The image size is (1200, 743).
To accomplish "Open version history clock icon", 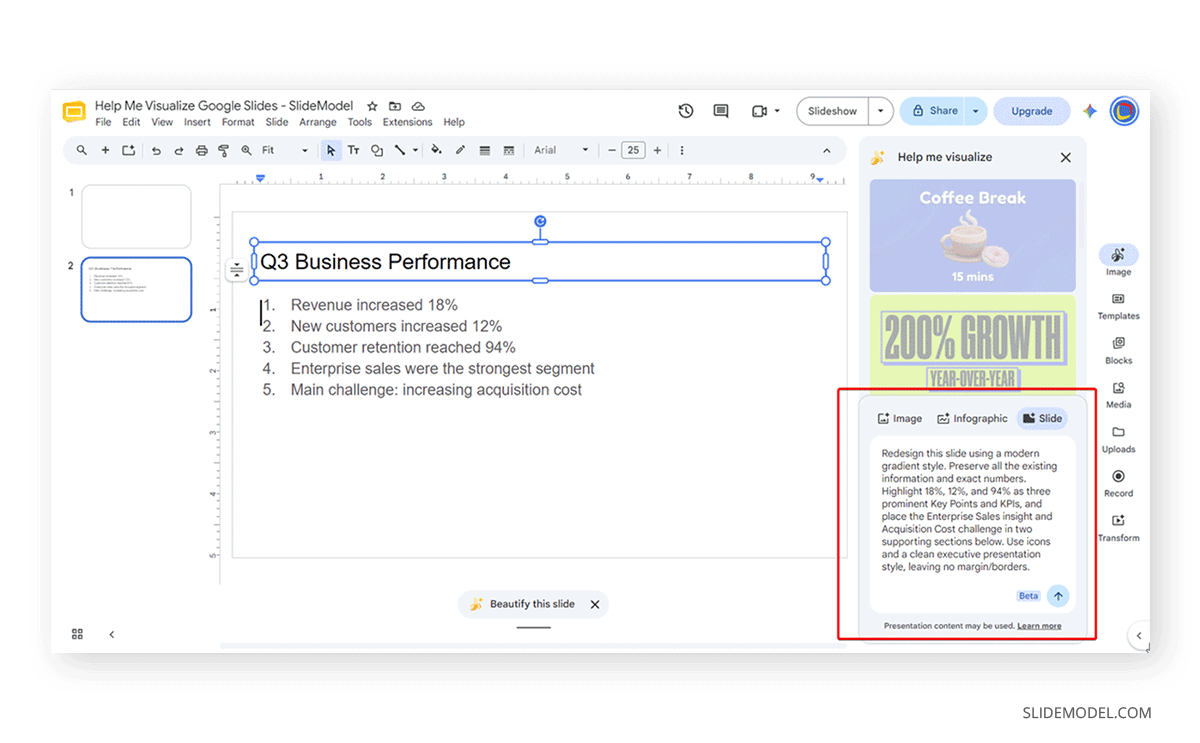I will [686, 111].
